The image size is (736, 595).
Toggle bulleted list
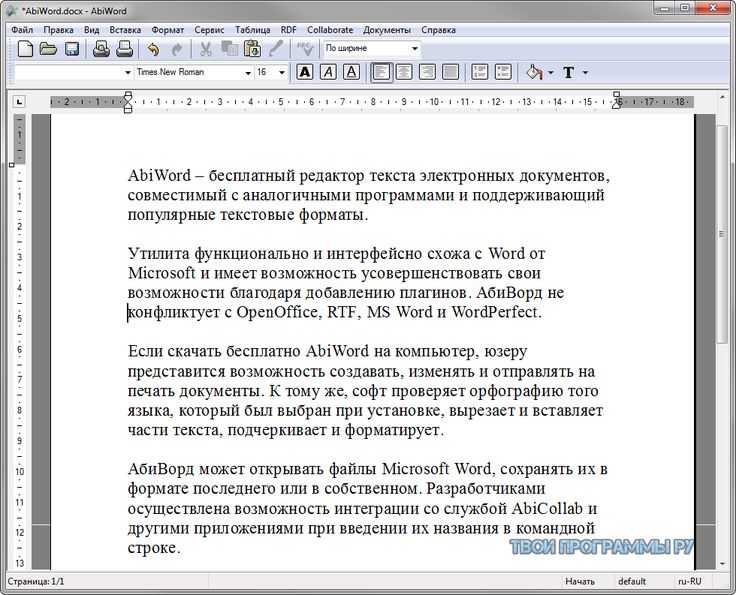503,72
